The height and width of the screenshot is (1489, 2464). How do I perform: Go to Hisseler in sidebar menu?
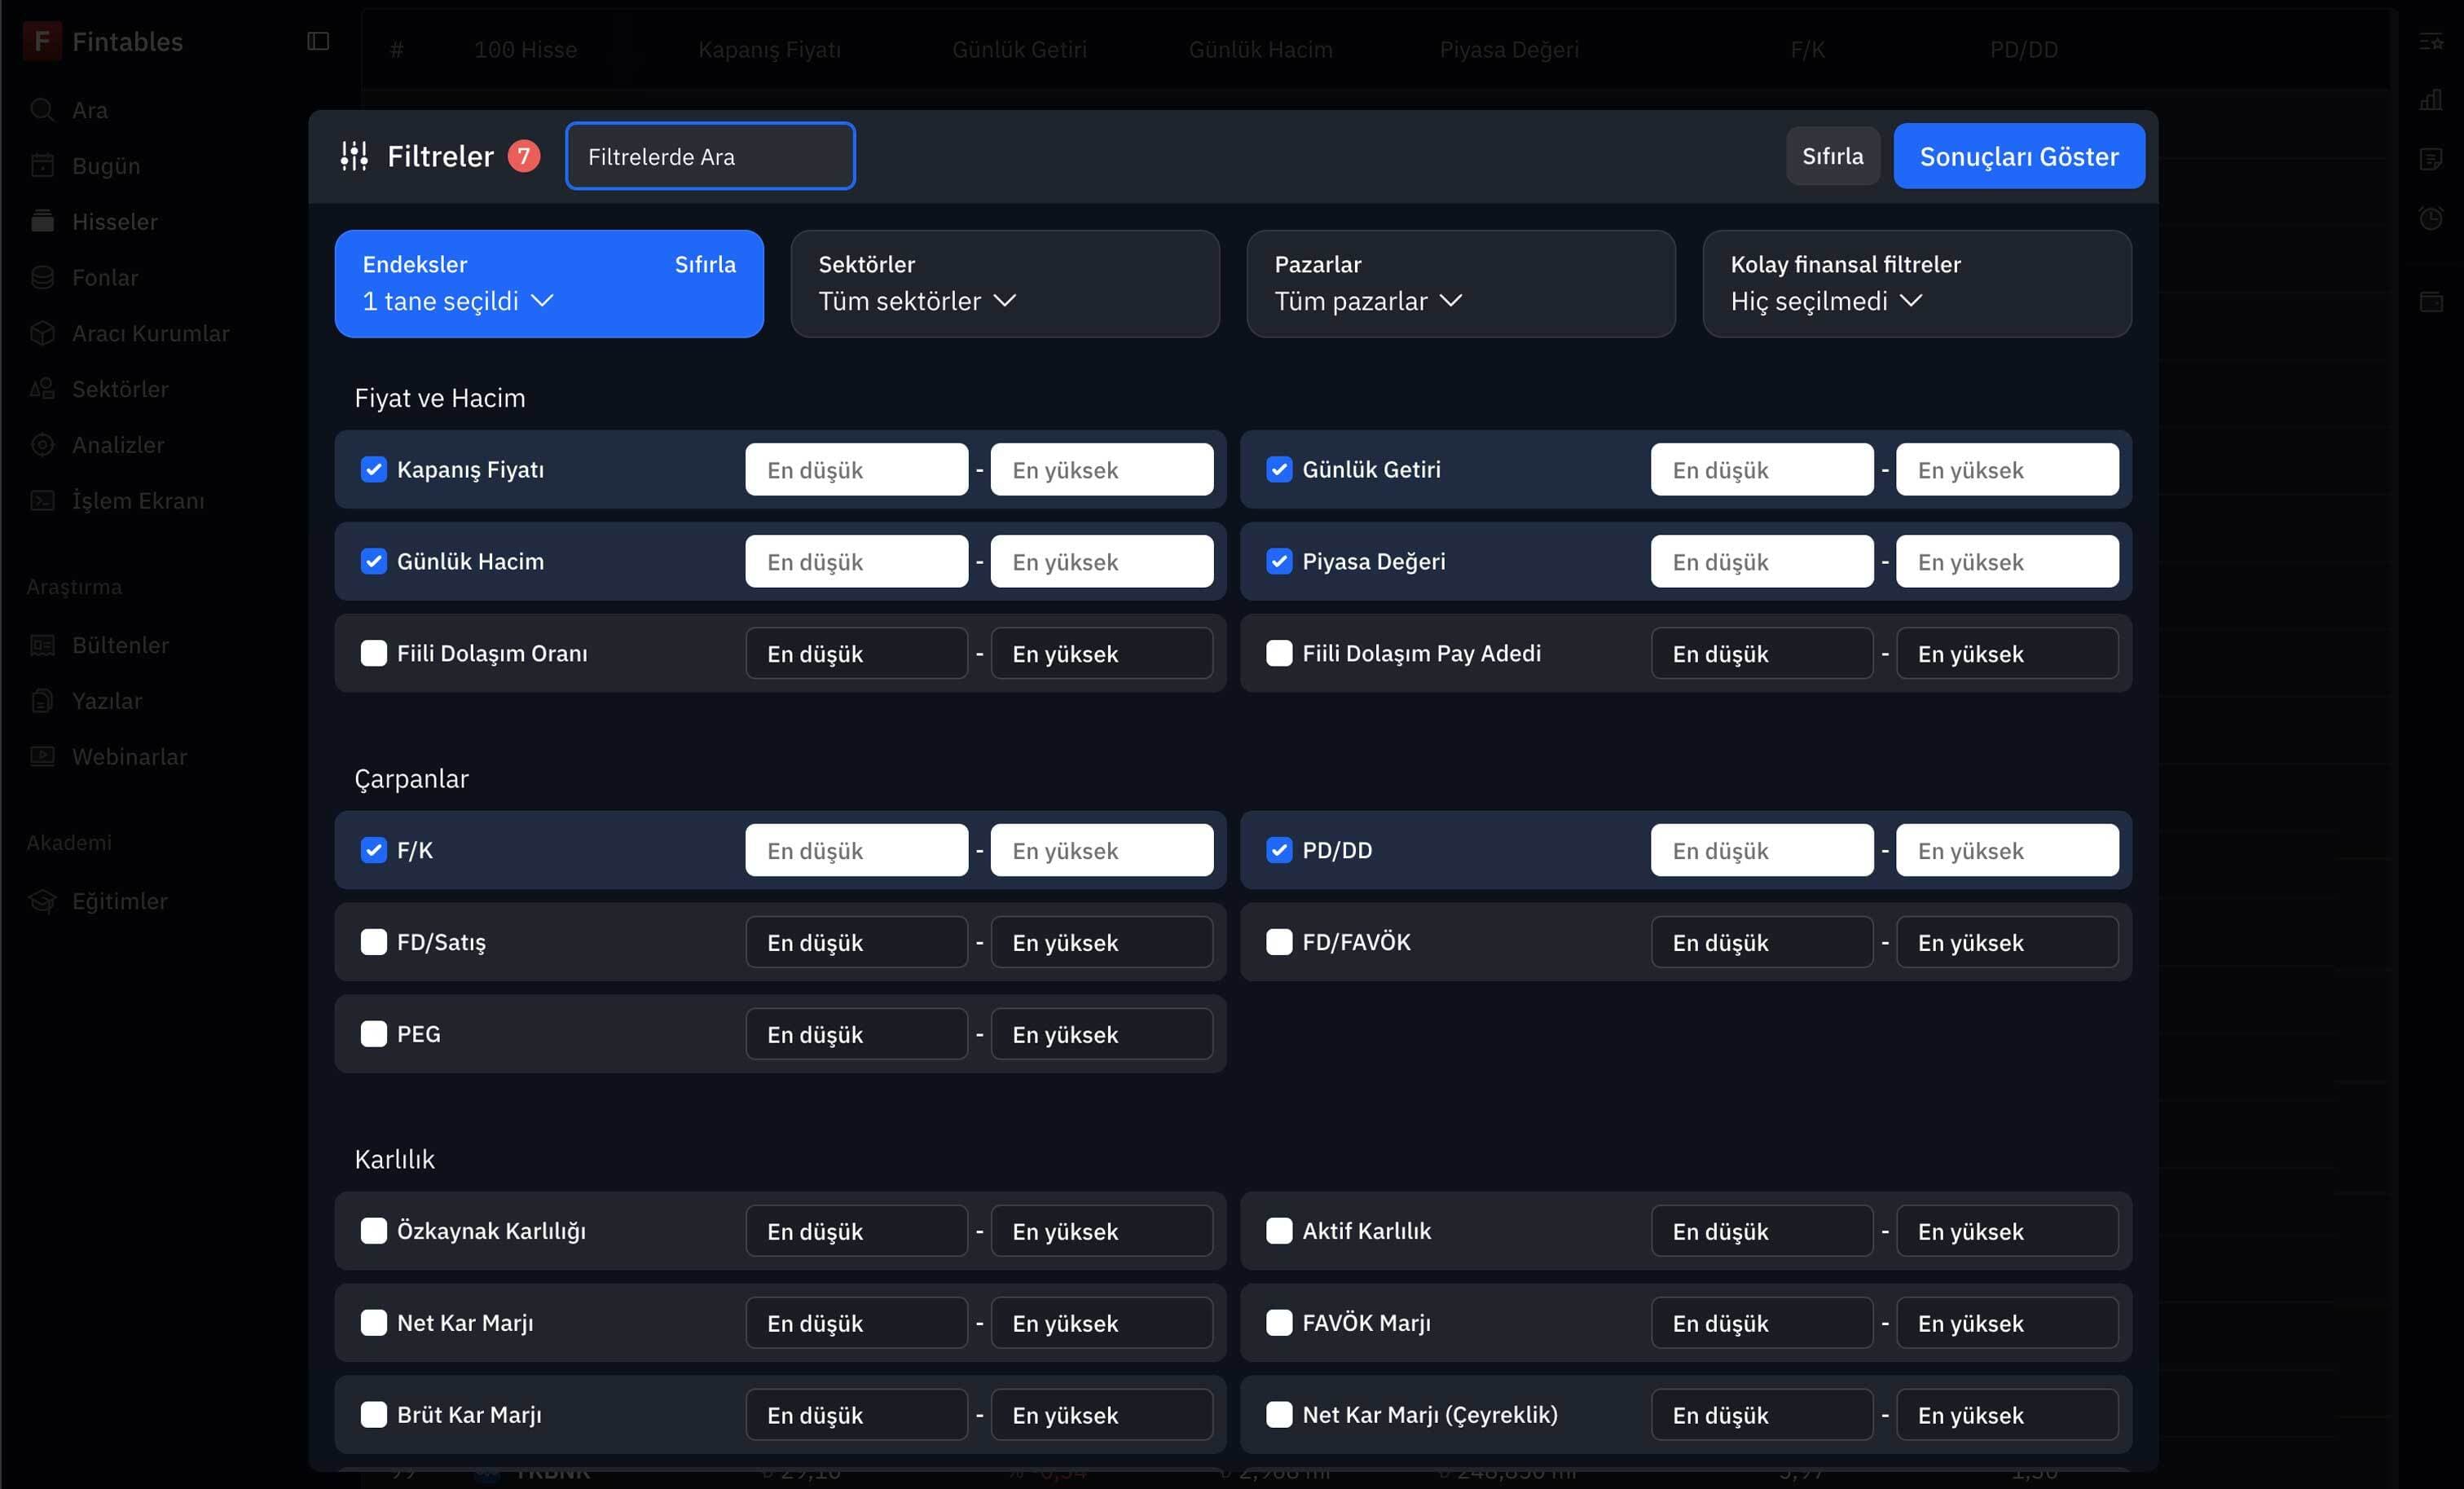114,222
